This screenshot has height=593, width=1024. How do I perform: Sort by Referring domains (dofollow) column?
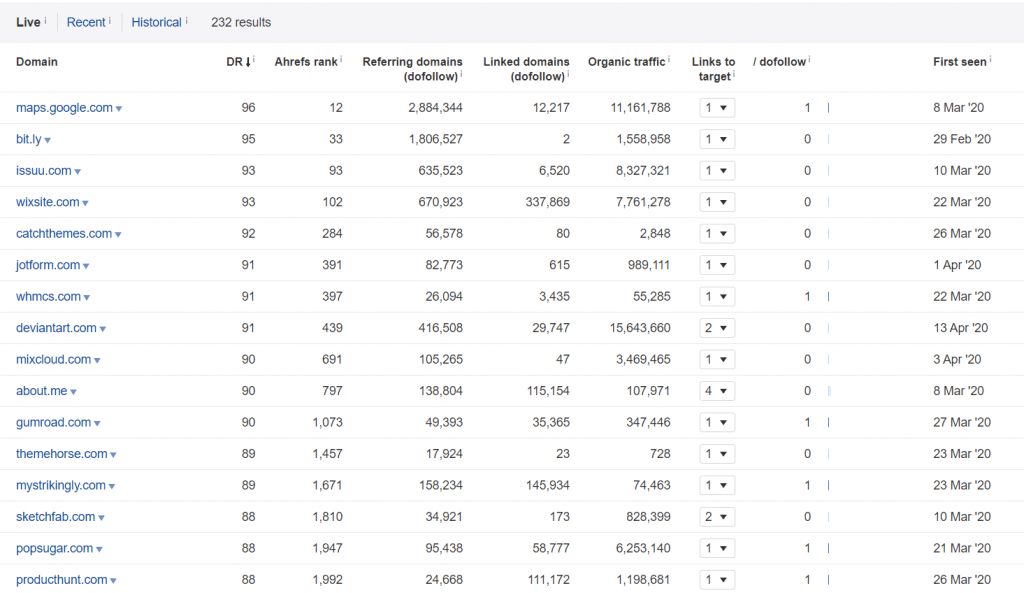(x=412, y=69)
